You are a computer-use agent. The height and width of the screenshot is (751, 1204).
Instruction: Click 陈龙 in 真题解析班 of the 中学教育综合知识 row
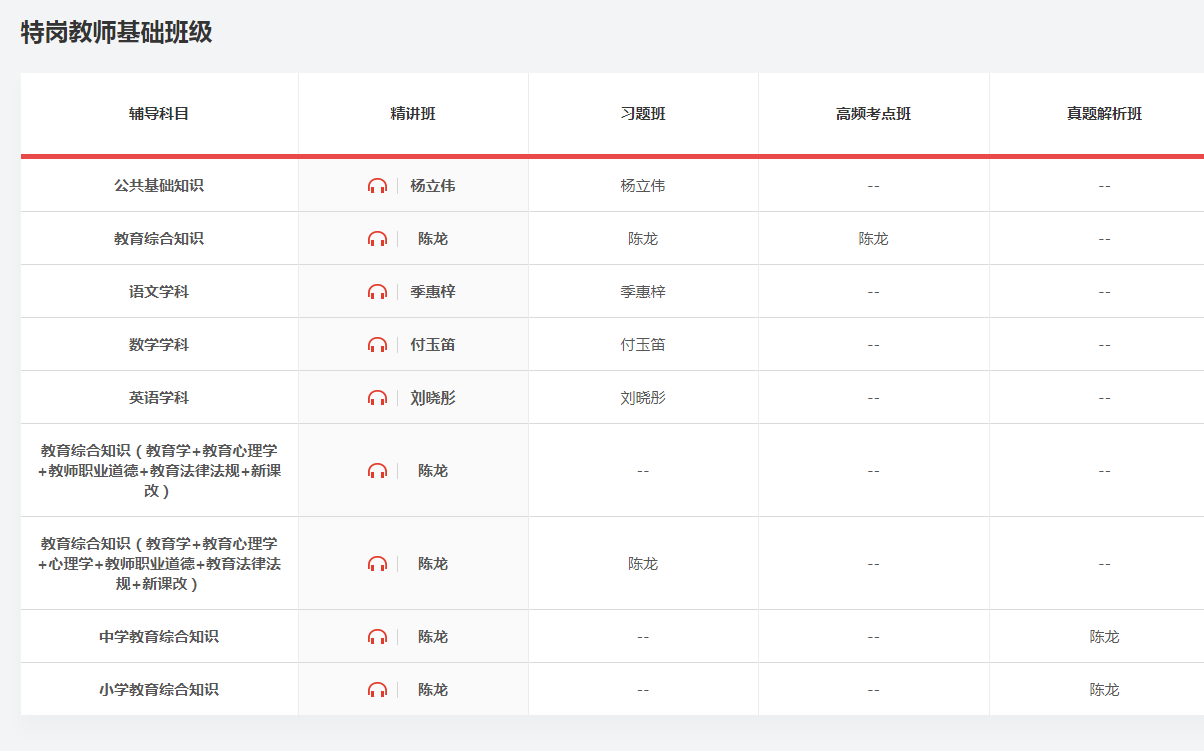coord(1105,637)
